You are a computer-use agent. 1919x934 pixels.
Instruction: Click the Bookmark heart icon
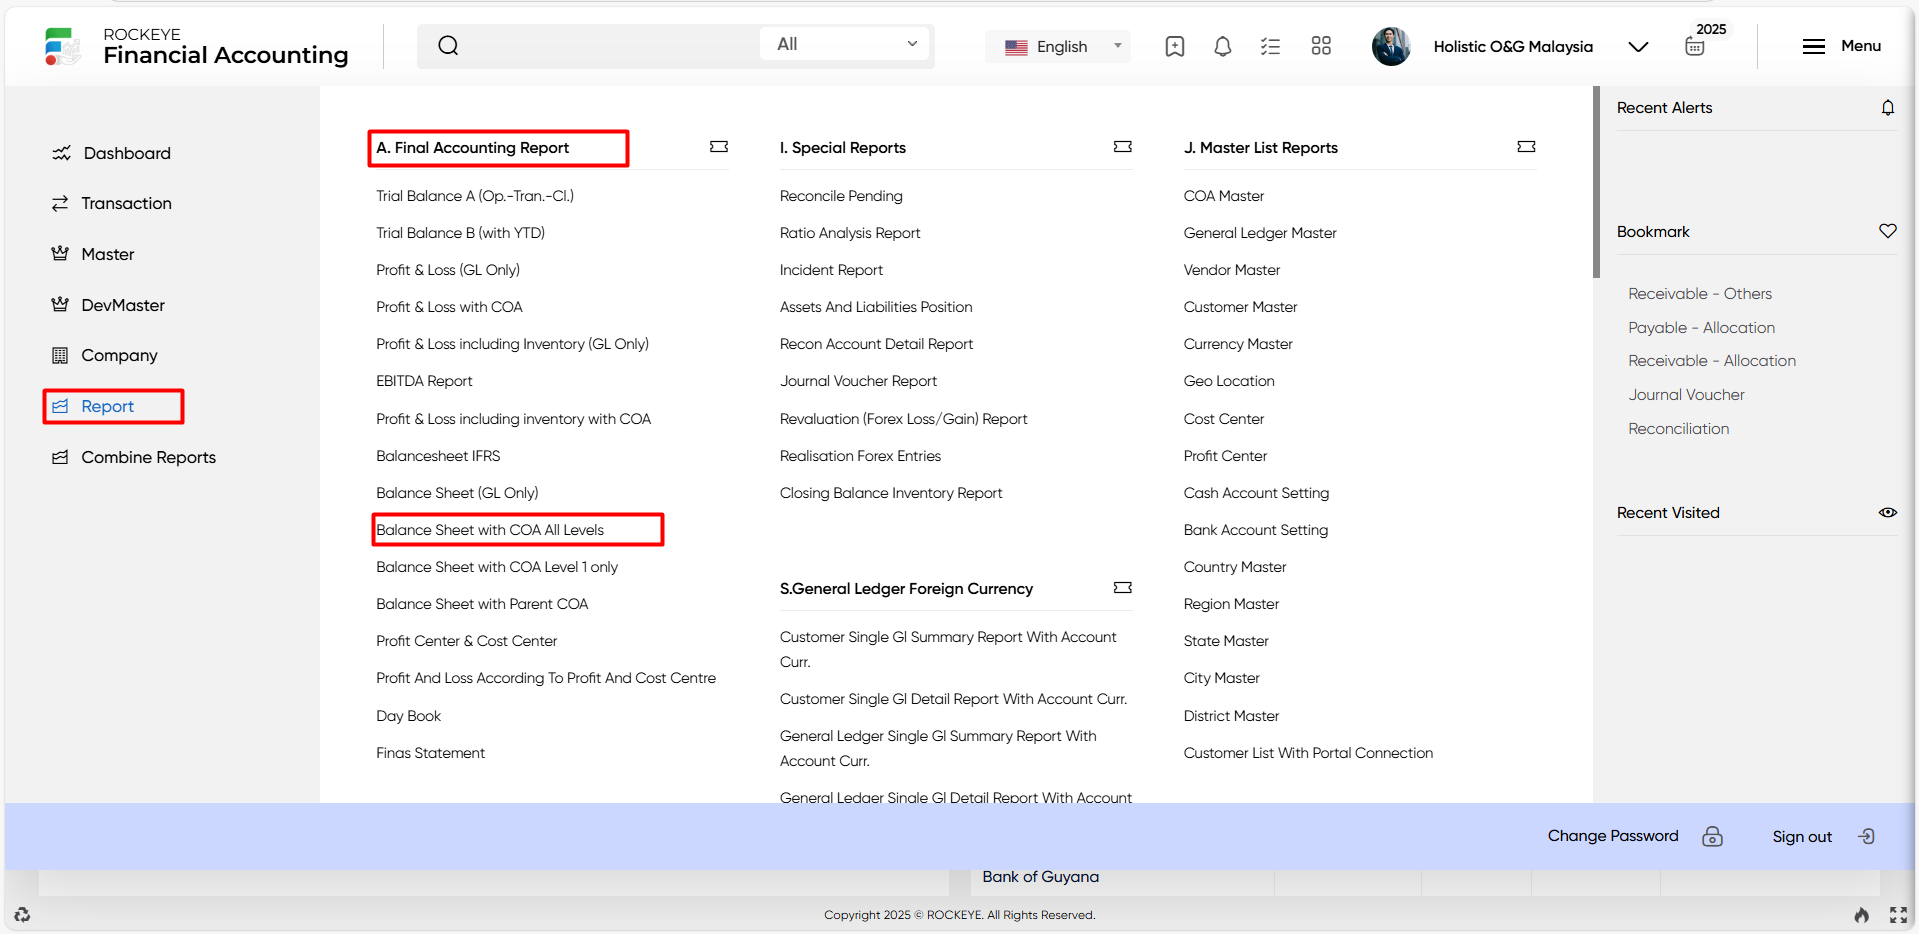point(1887,231)
